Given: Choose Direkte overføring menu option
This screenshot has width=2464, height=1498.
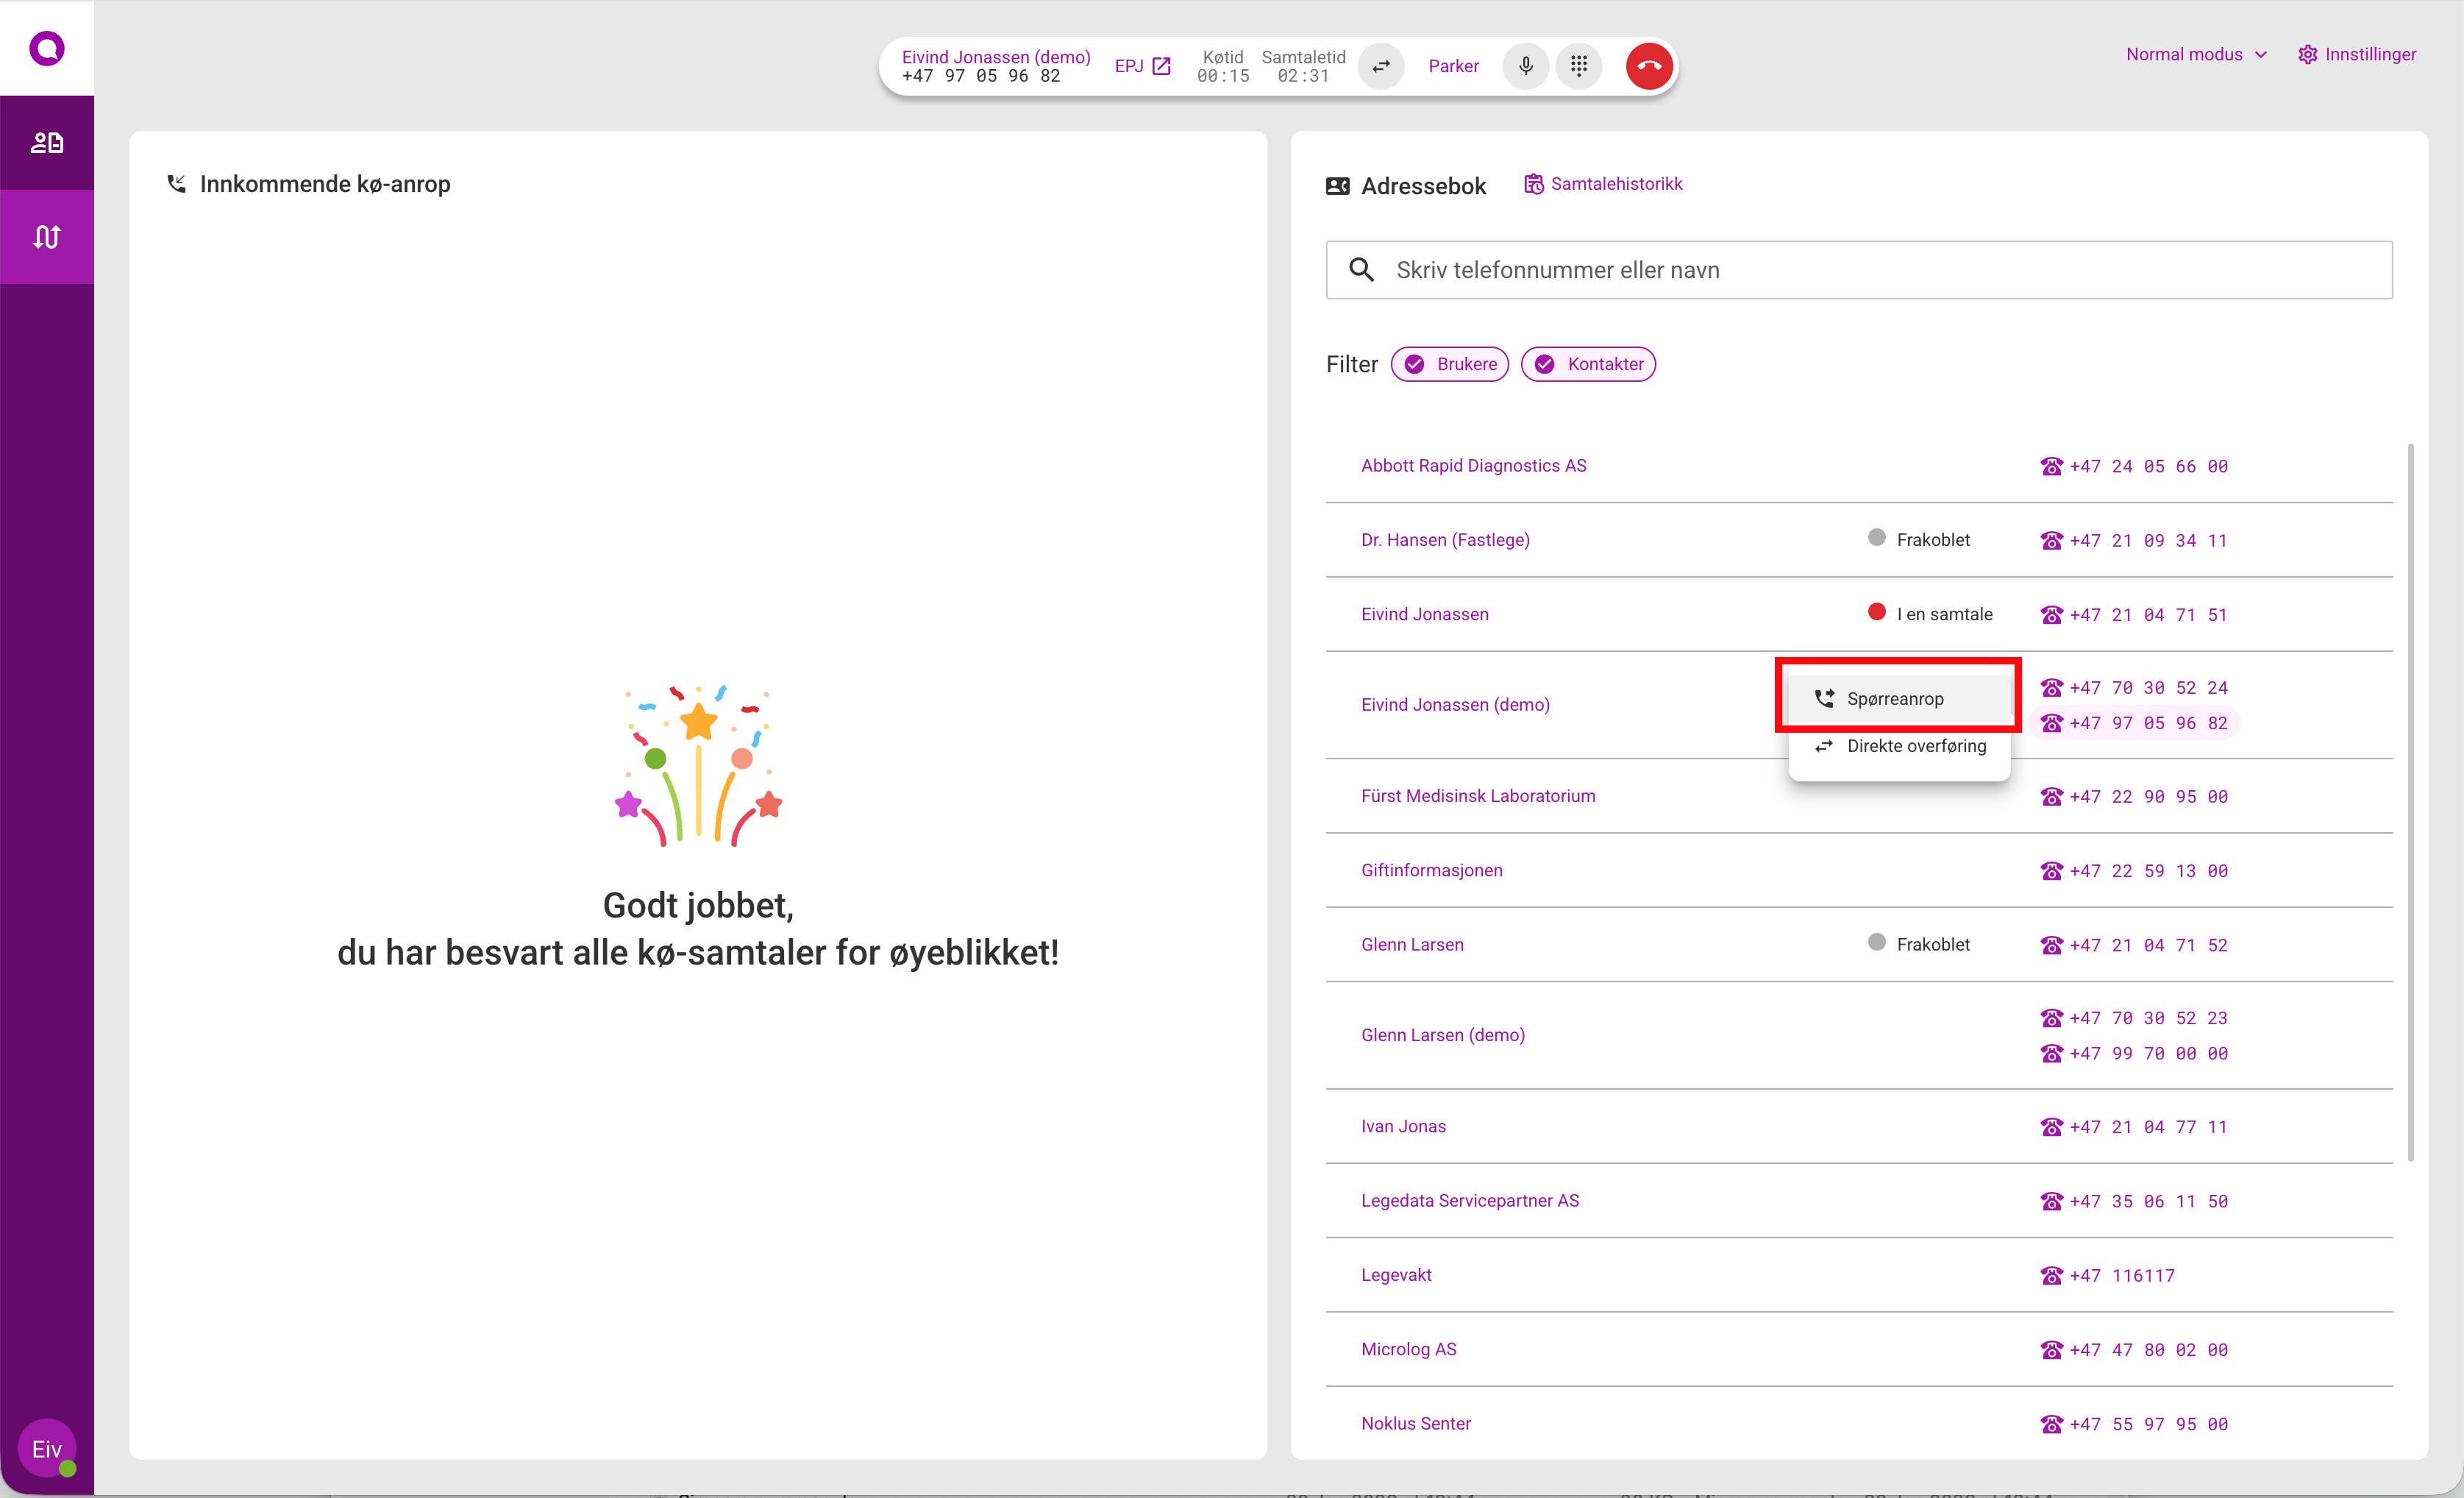Looking at the screenshot, I should pos(1915,746).
